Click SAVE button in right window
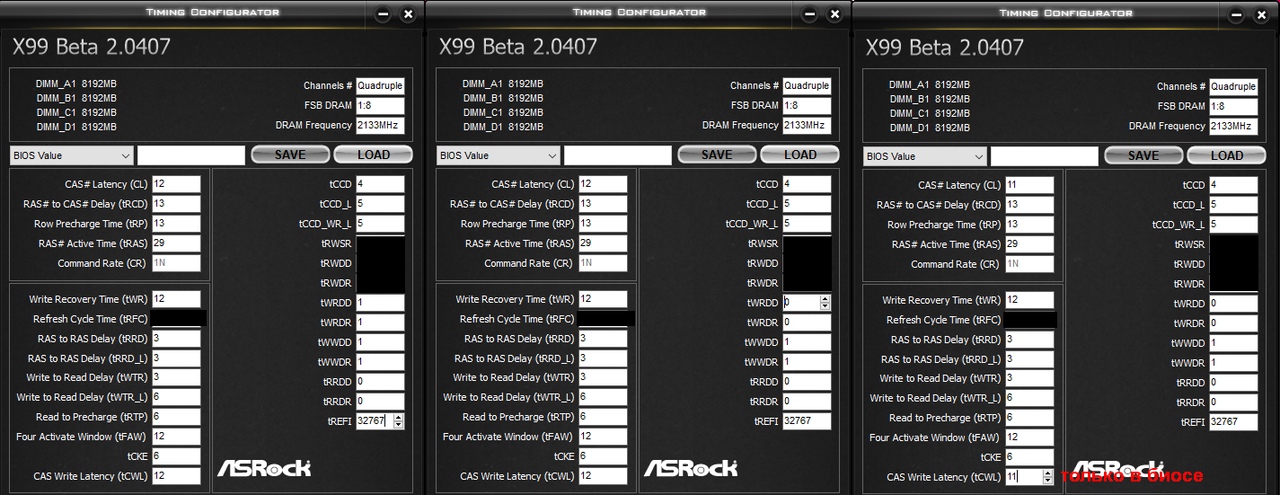The width and height of the screenshot is (1280, 495). point(1144,156)
